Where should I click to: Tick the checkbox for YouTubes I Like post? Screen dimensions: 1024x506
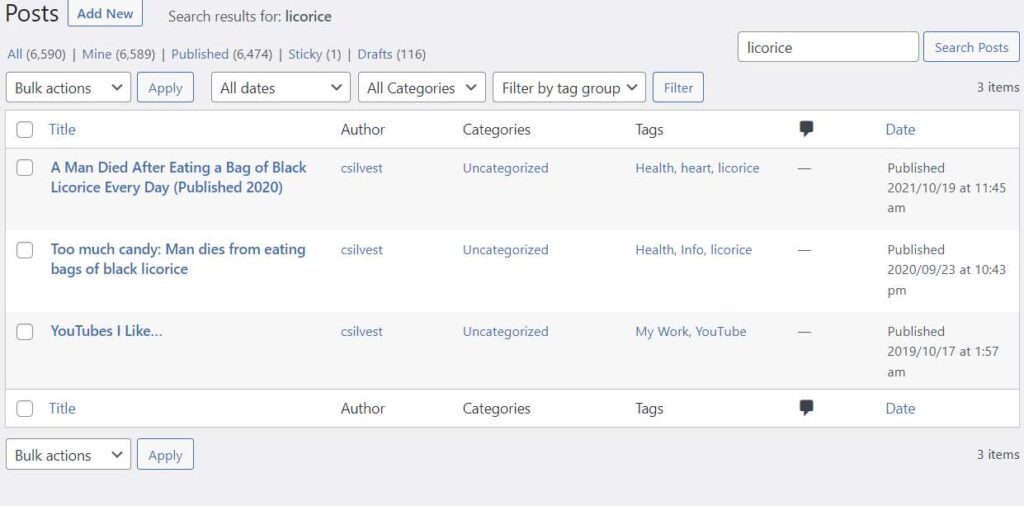[x=25, y=332]
